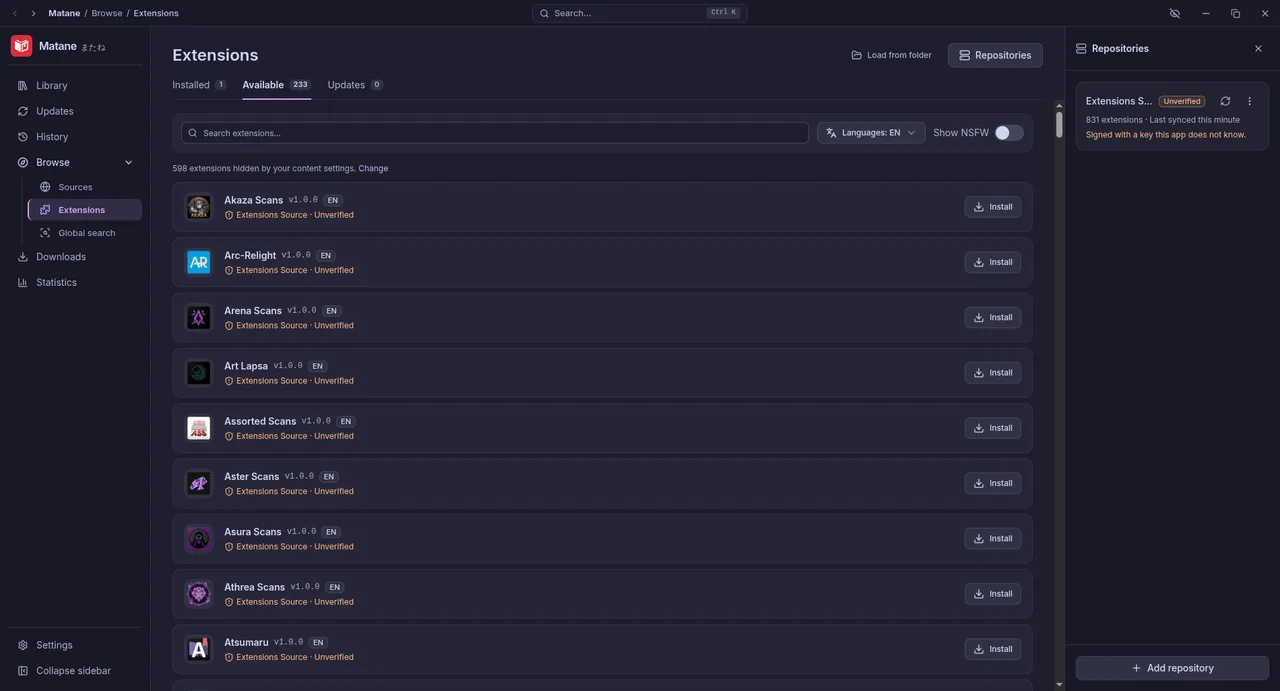Install Art Lapsa extension
The image size is (1280, 691).
click(992, 373)
